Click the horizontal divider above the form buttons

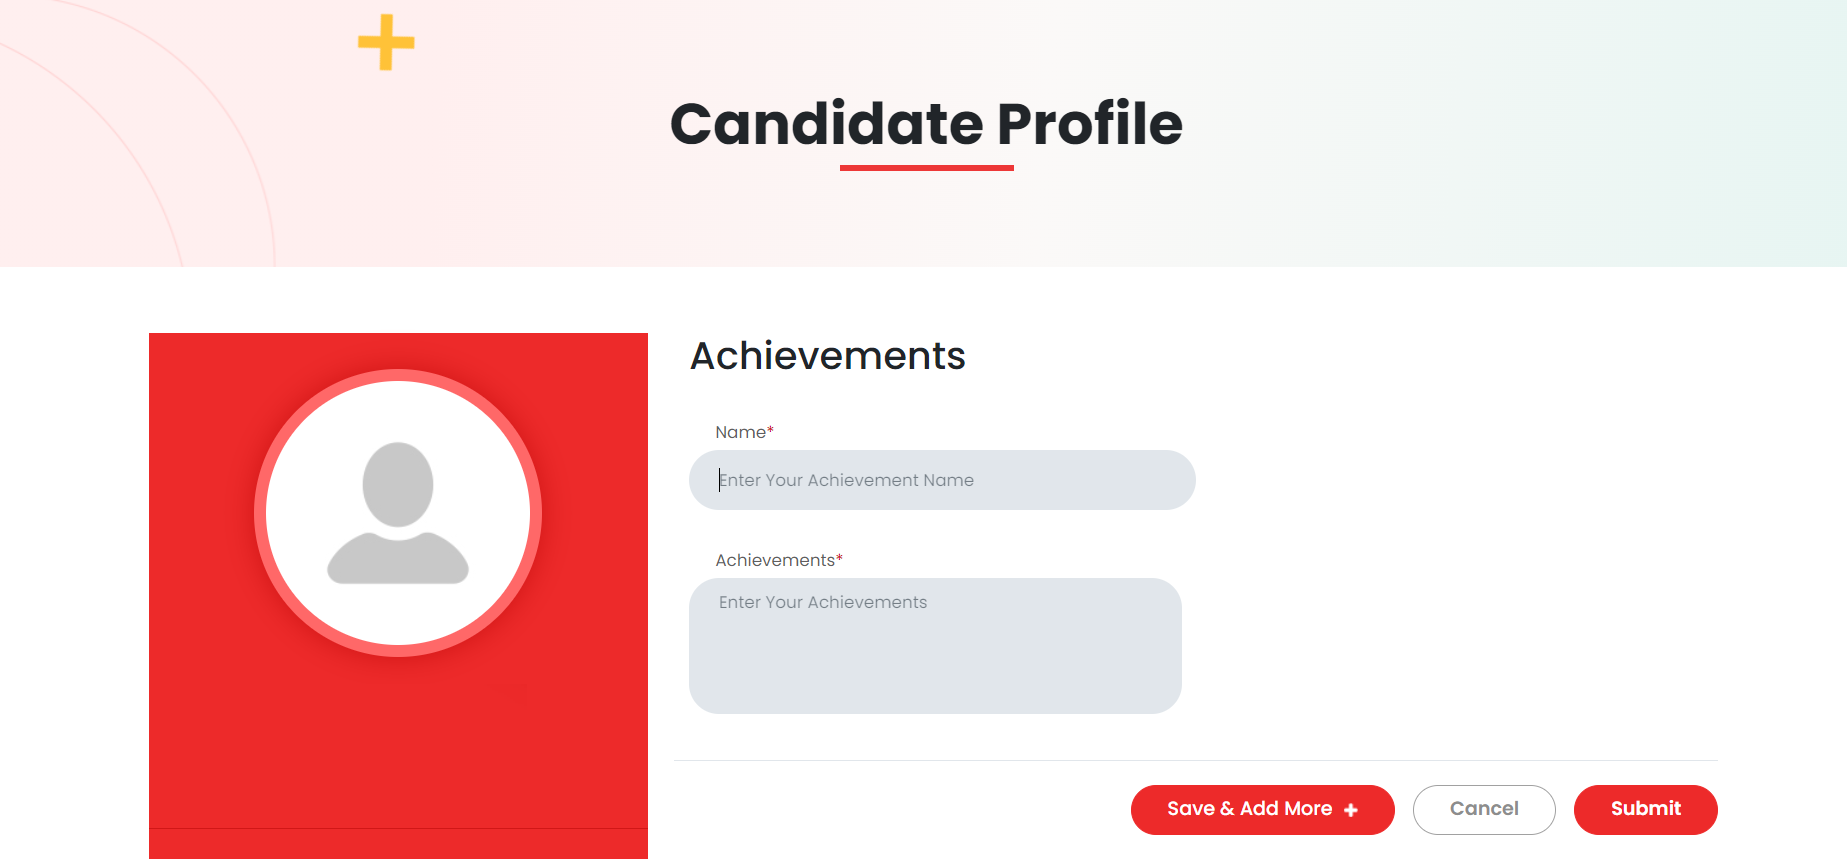1195,761
